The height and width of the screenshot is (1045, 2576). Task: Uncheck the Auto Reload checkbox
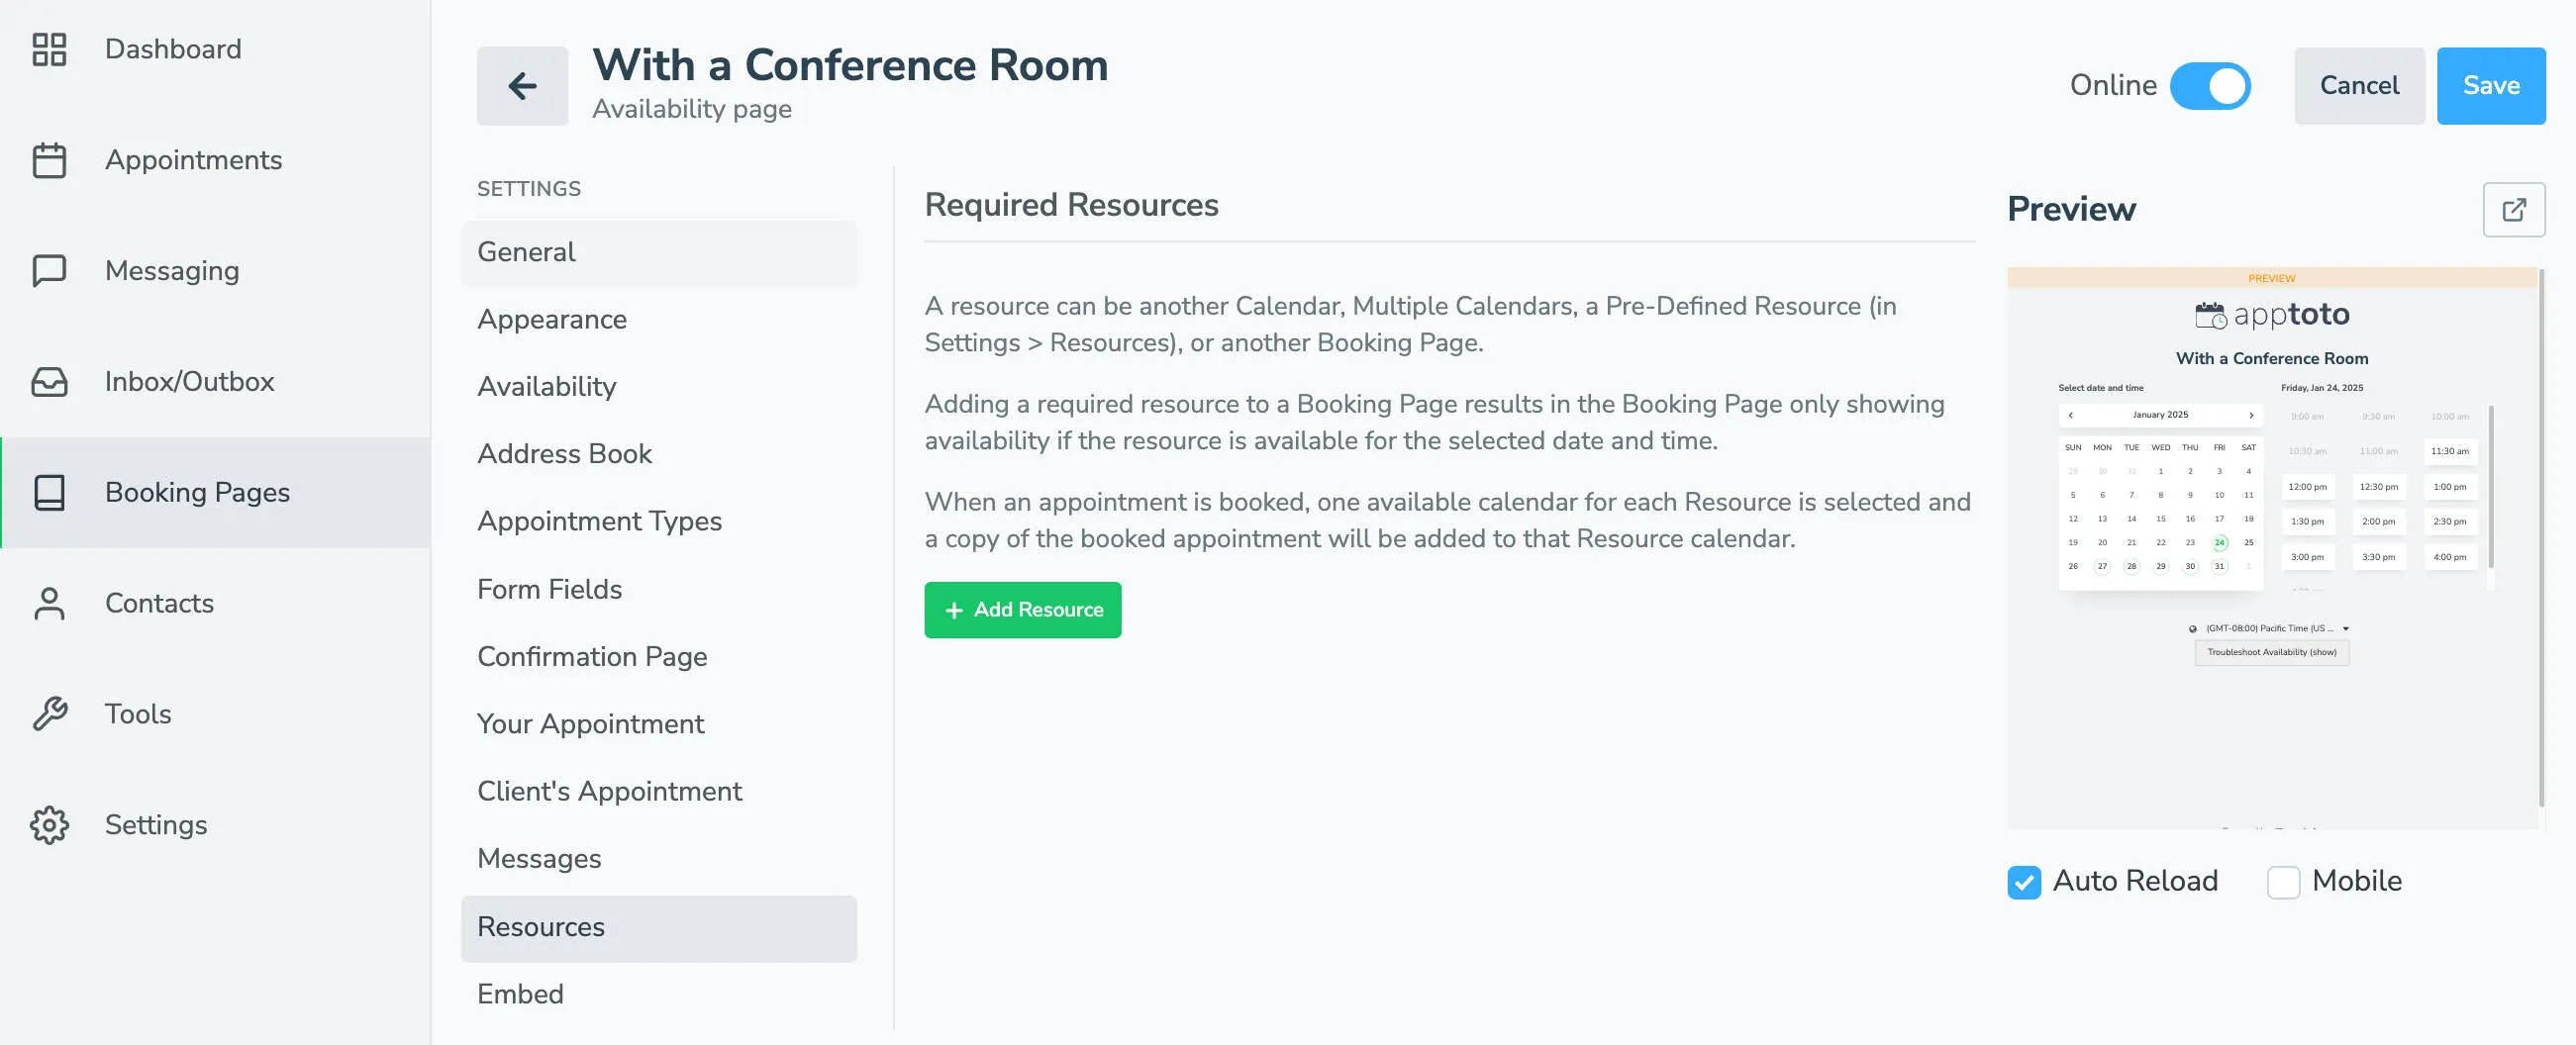[x=2026, y=882]
